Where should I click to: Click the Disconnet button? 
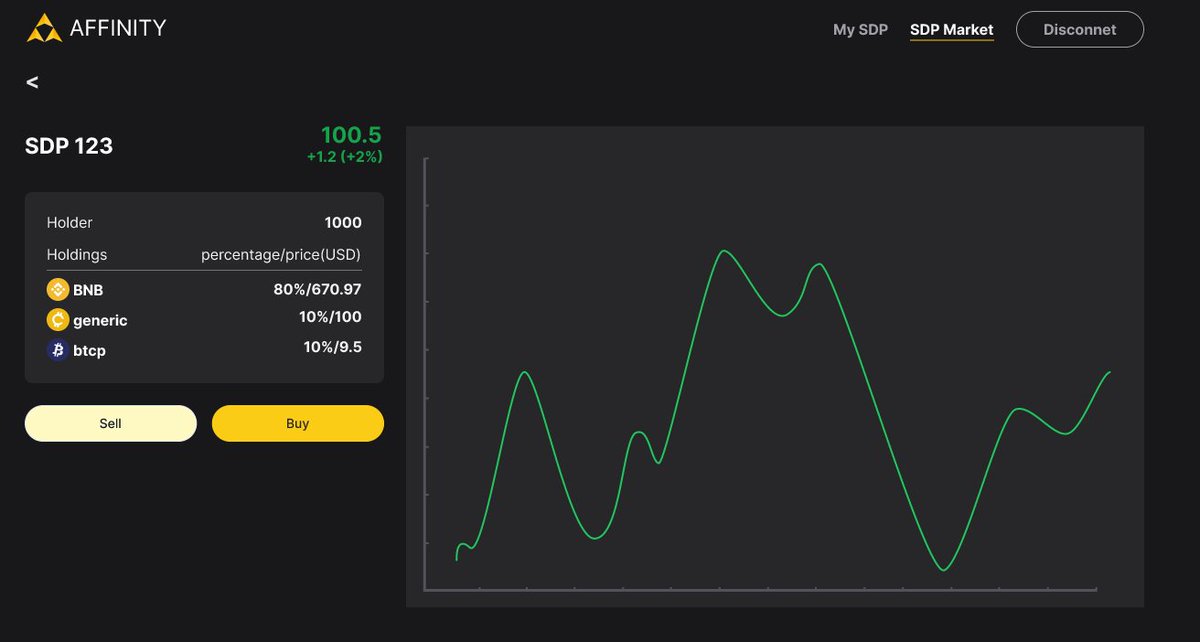(1080, 29)
